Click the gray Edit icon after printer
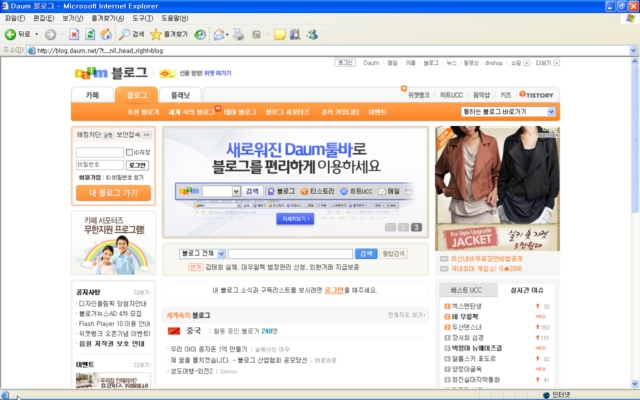Screen dimensions: 640x400 (x=256, y=35)
